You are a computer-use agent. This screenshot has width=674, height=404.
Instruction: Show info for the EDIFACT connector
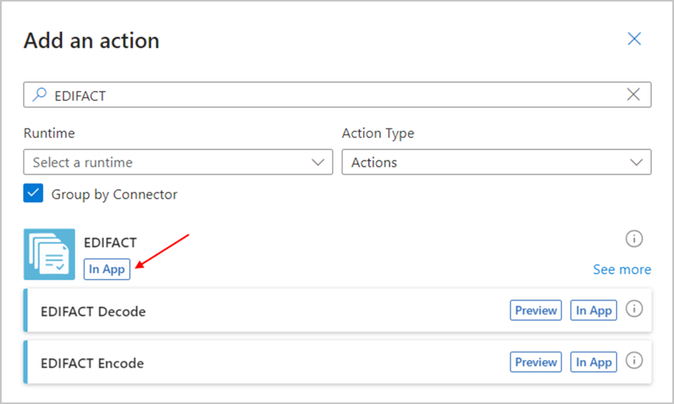(634, 239)
